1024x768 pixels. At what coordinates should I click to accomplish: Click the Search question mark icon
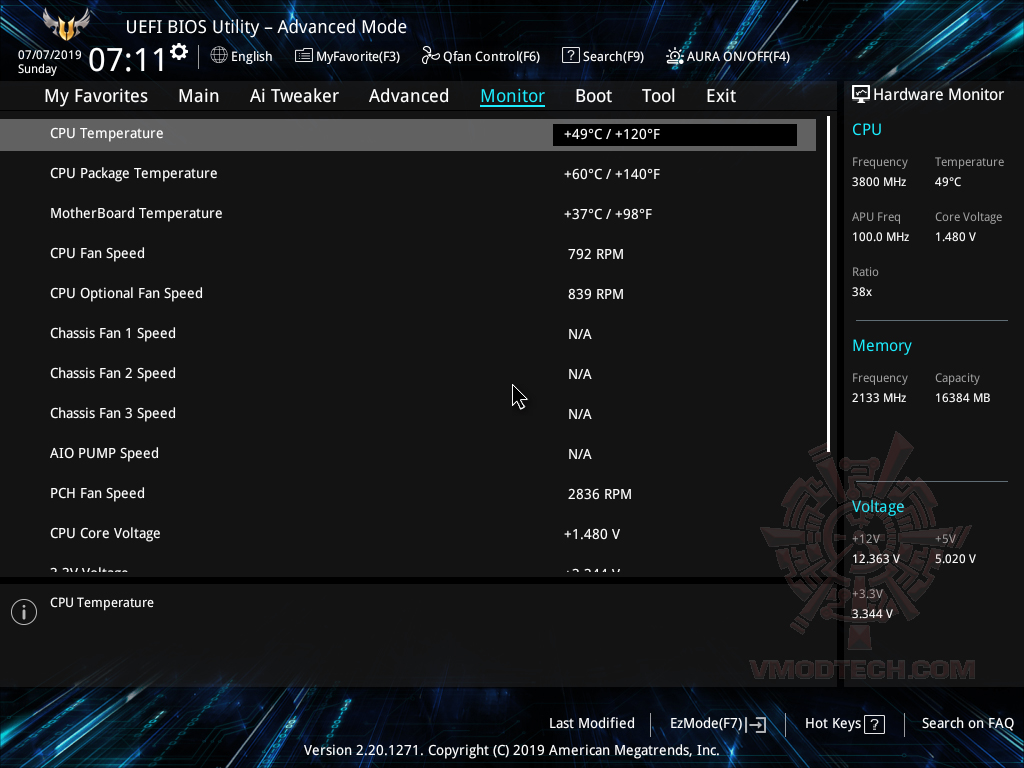click(570, 56)
